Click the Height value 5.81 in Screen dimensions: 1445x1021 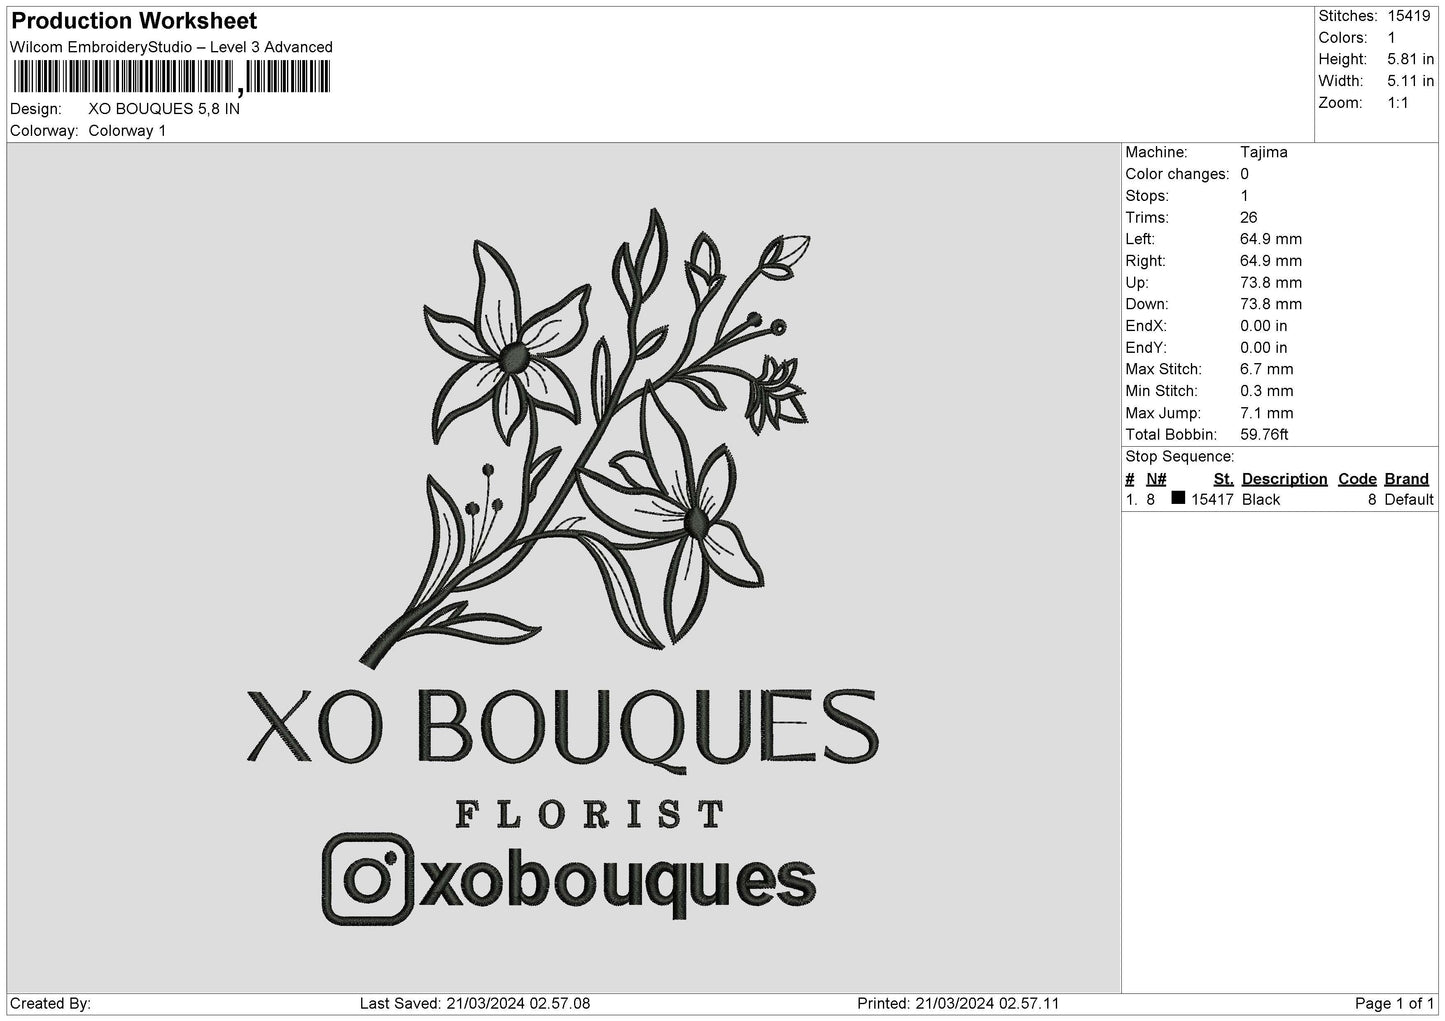(x=1410, y=60)
